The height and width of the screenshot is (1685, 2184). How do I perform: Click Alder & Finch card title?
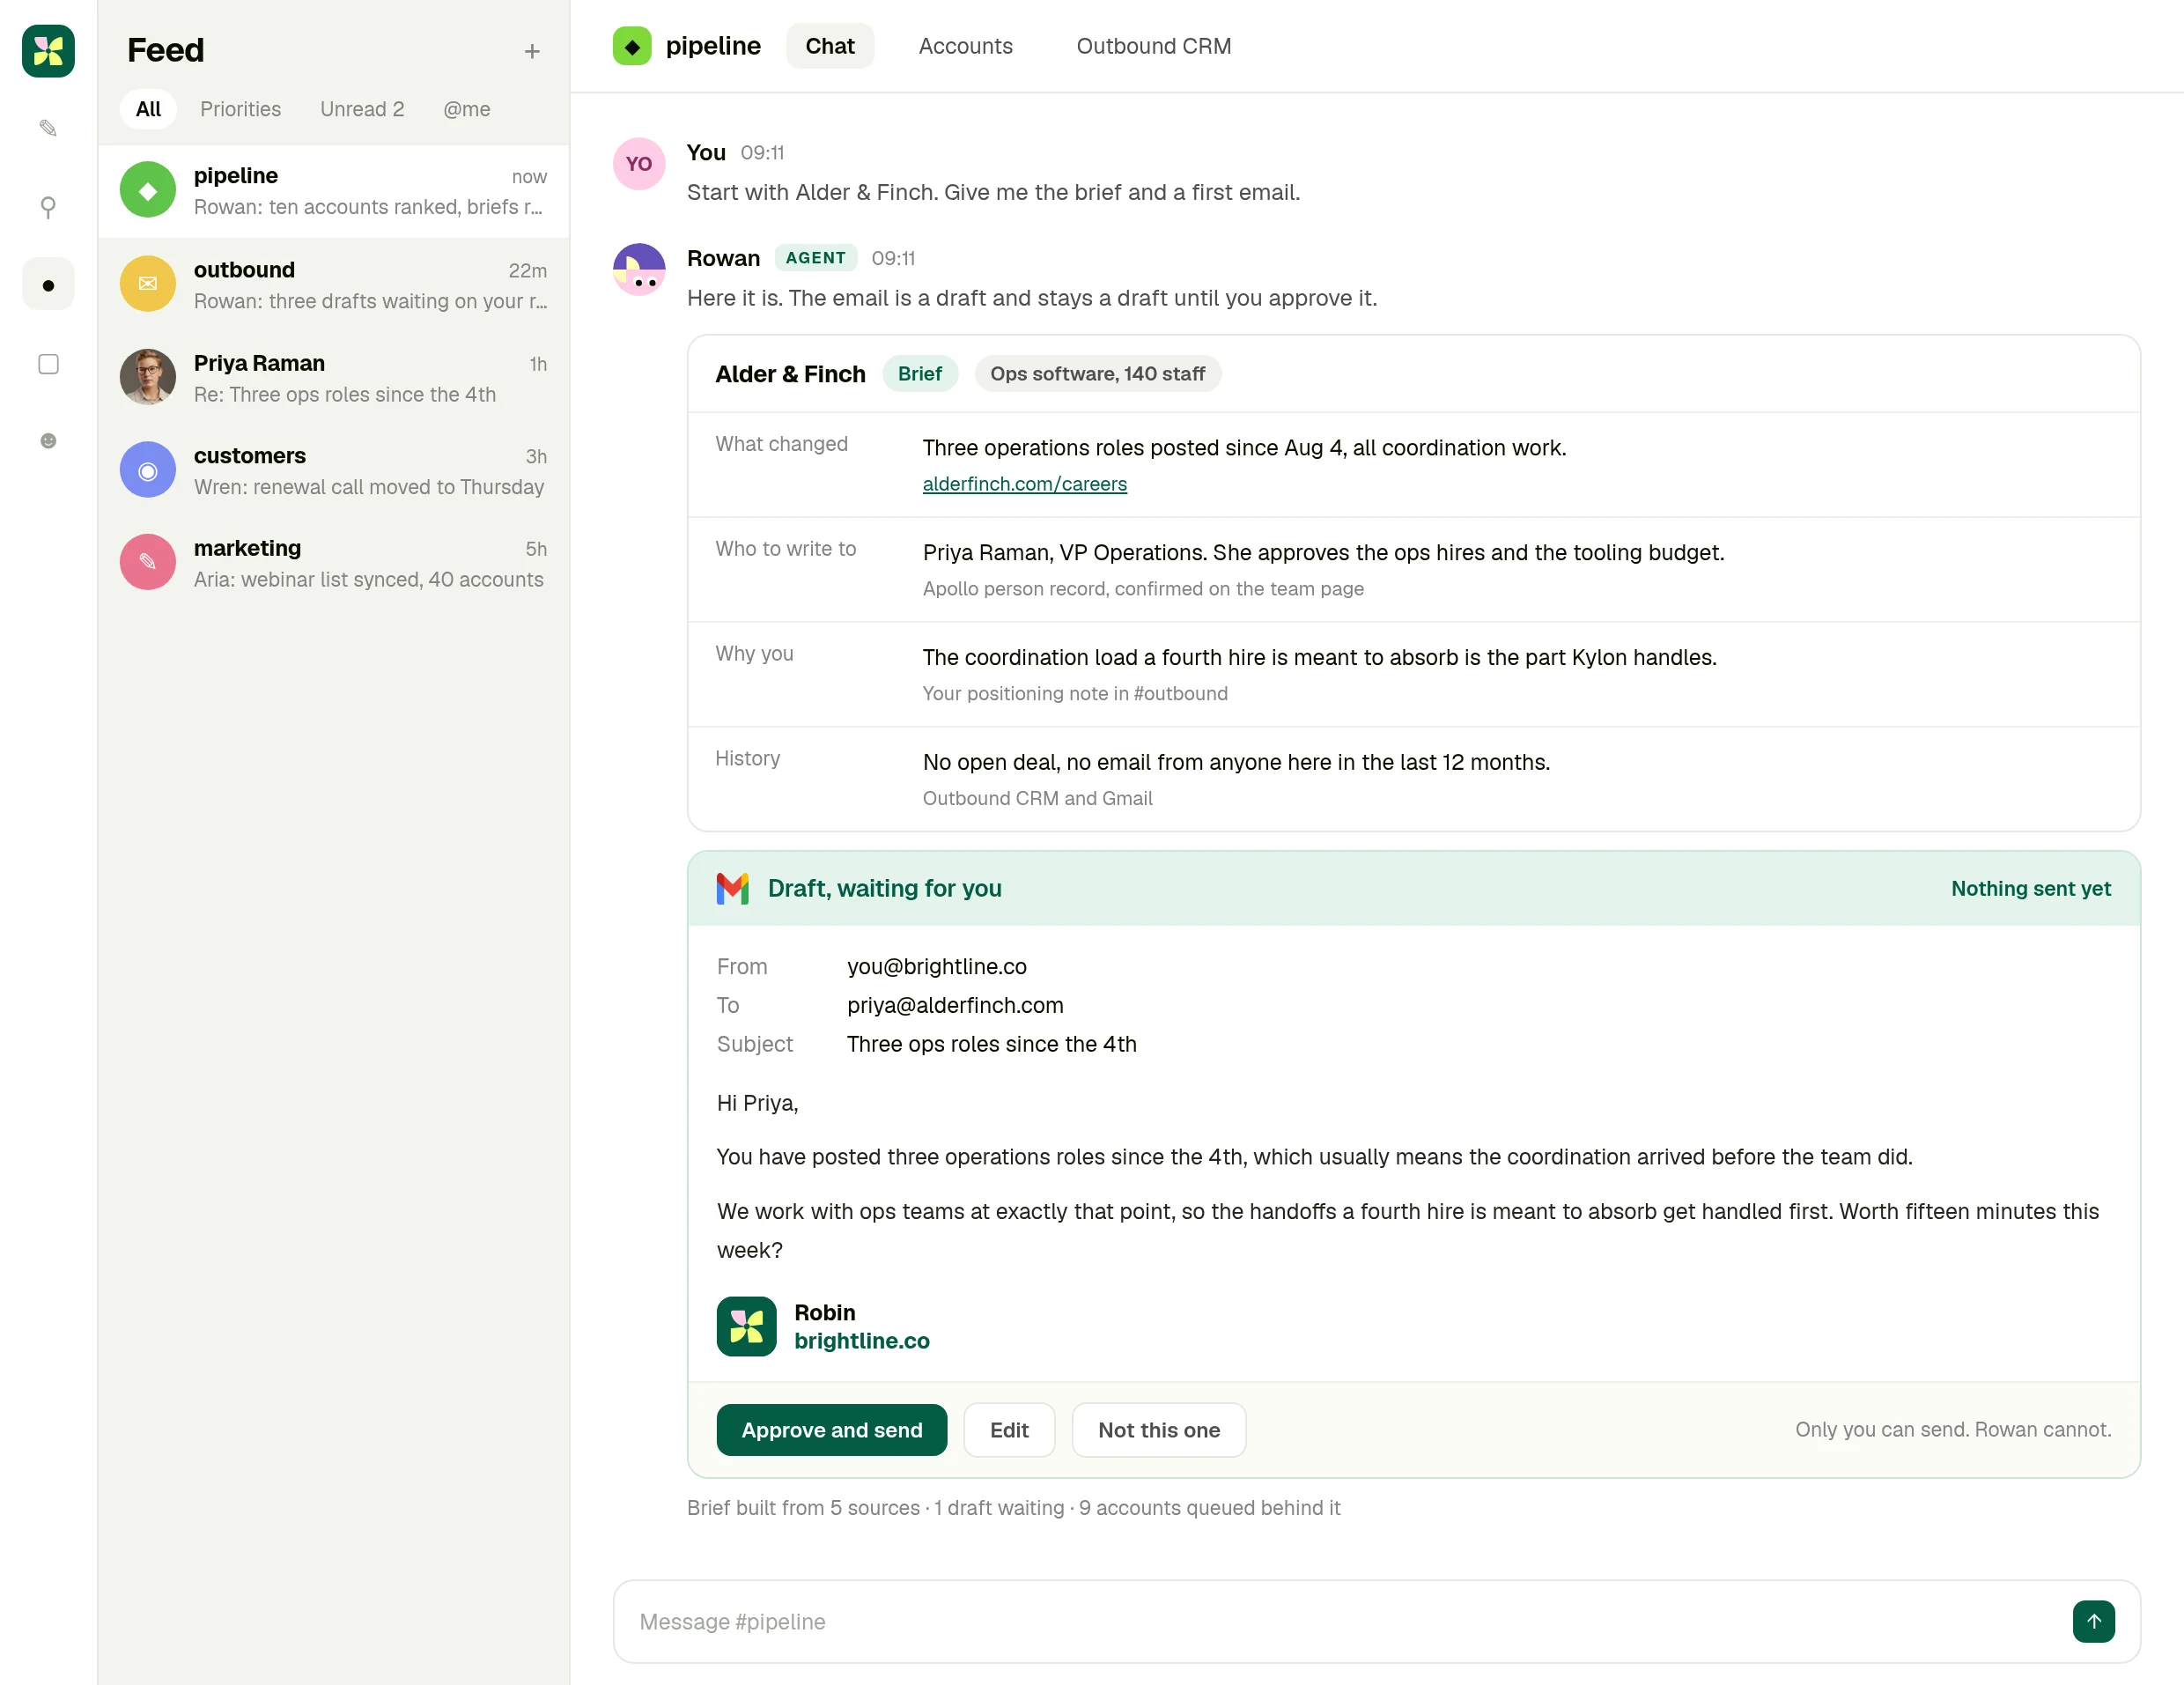790,374
